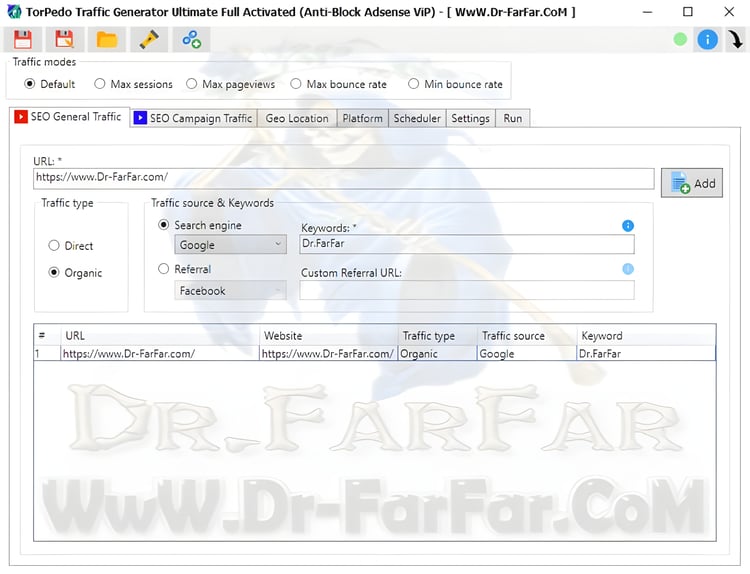Open the Platform tab
The image size is (750, 574).
tap(363, 118)
